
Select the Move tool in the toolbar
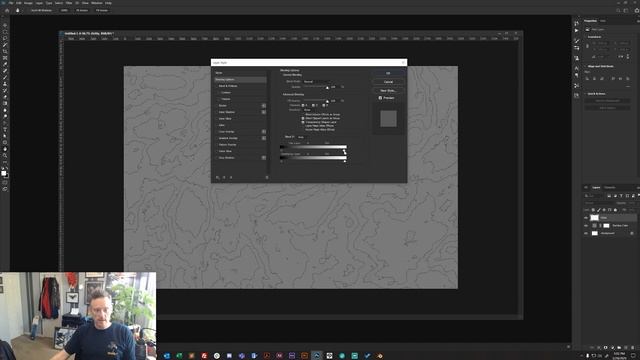(x=5, y=25)
